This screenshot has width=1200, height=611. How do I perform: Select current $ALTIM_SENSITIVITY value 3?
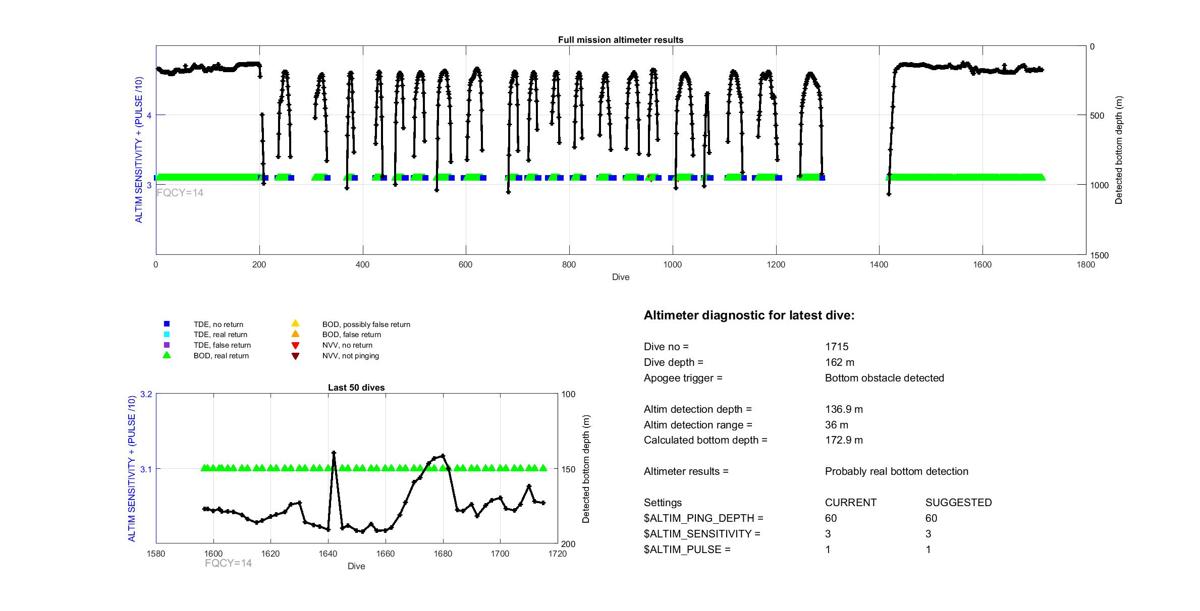click(828, 534)
